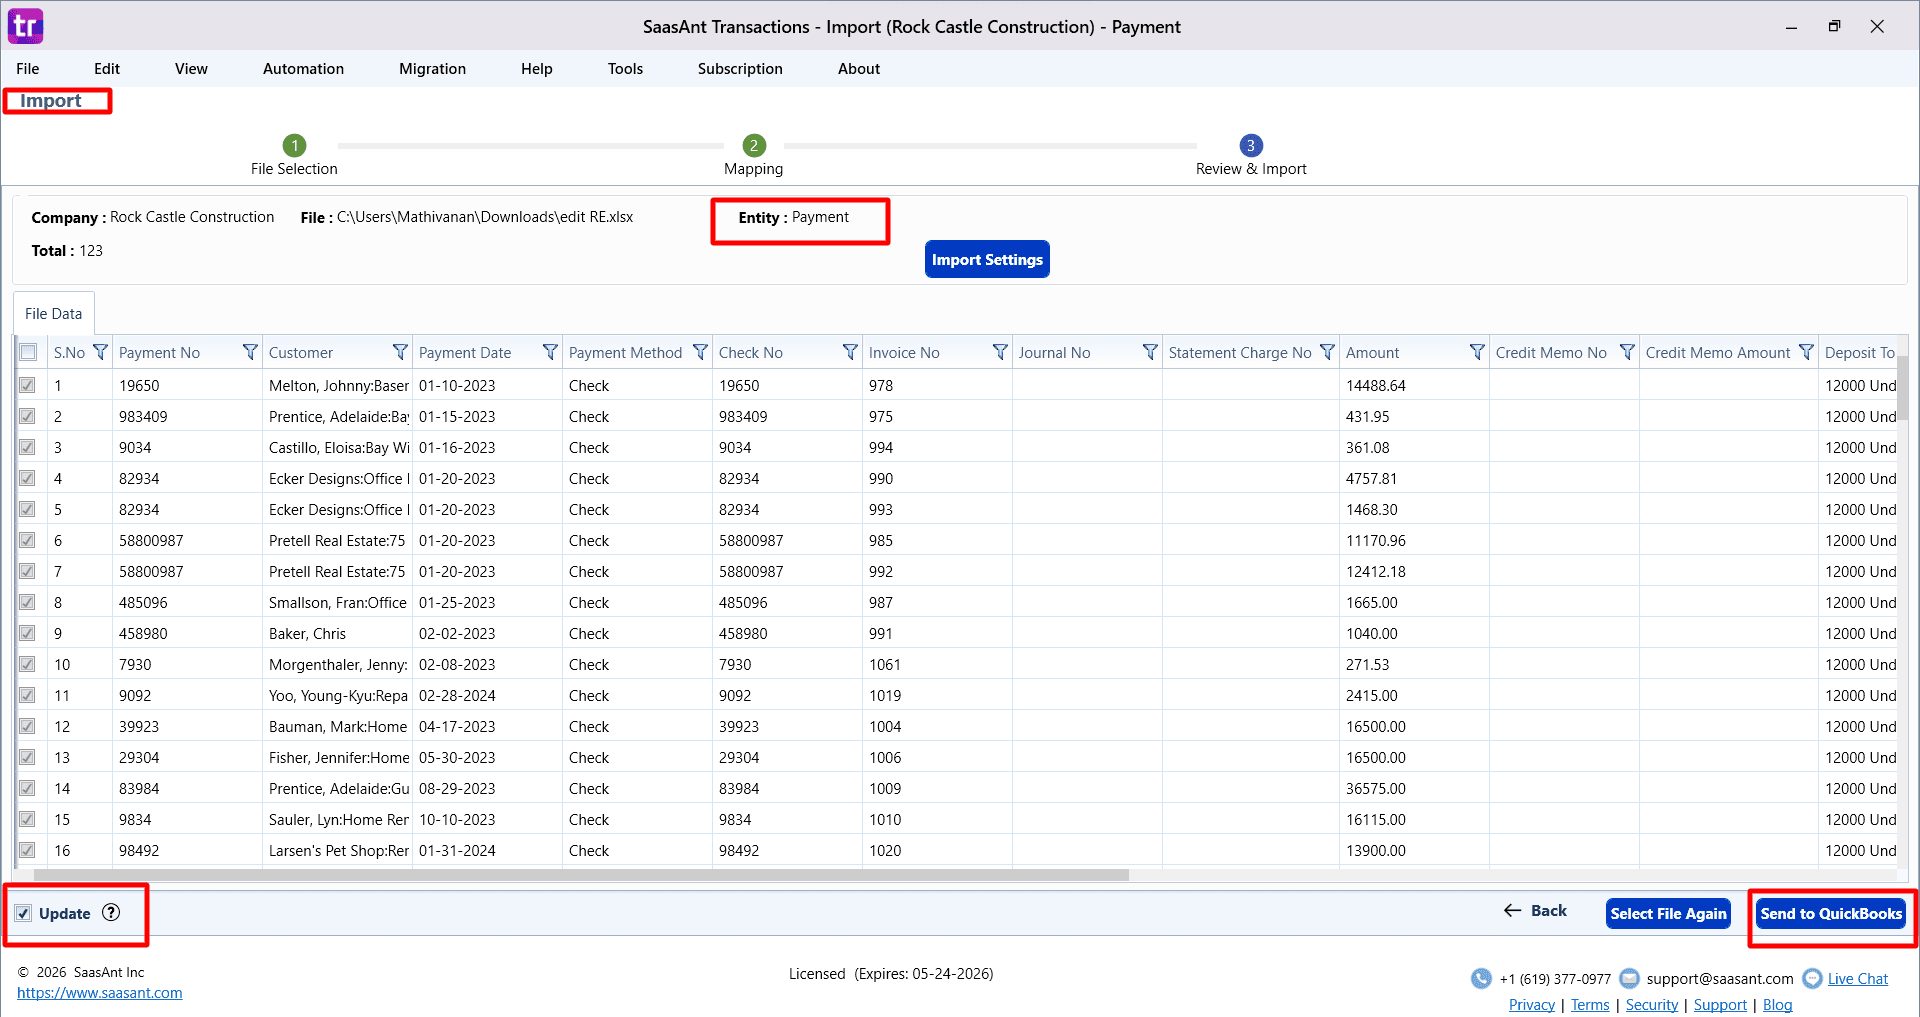
Task: Filter the Journal No column
Action: pos(1150,352)
